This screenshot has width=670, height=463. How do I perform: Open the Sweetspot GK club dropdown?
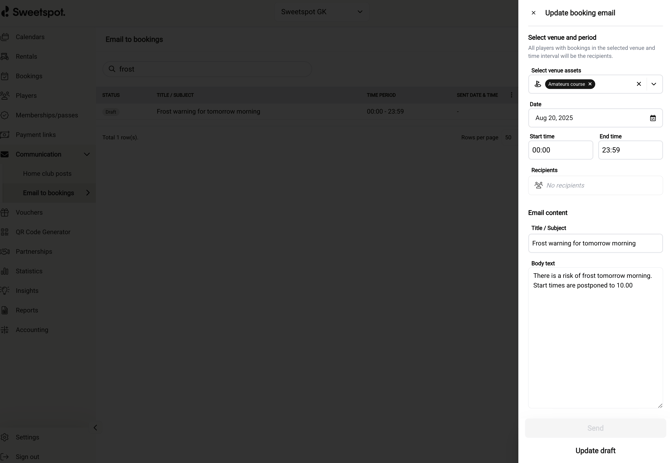point(321,12)
